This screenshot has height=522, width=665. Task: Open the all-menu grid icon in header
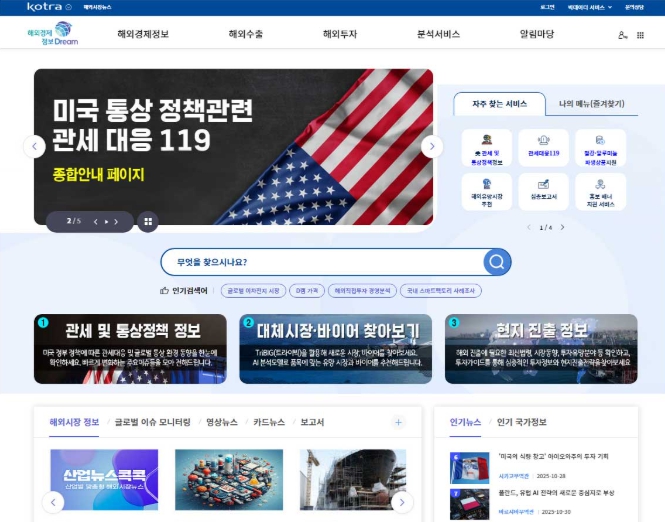641,35
